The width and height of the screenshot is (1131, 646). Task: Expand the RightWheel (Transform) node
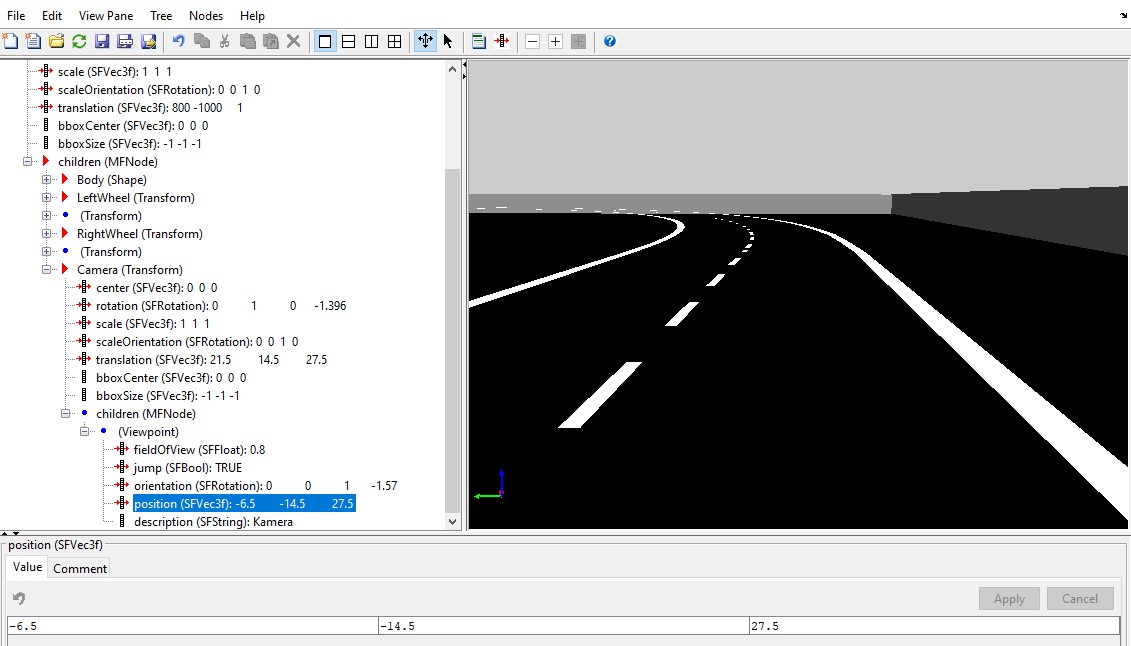[47, 234]
